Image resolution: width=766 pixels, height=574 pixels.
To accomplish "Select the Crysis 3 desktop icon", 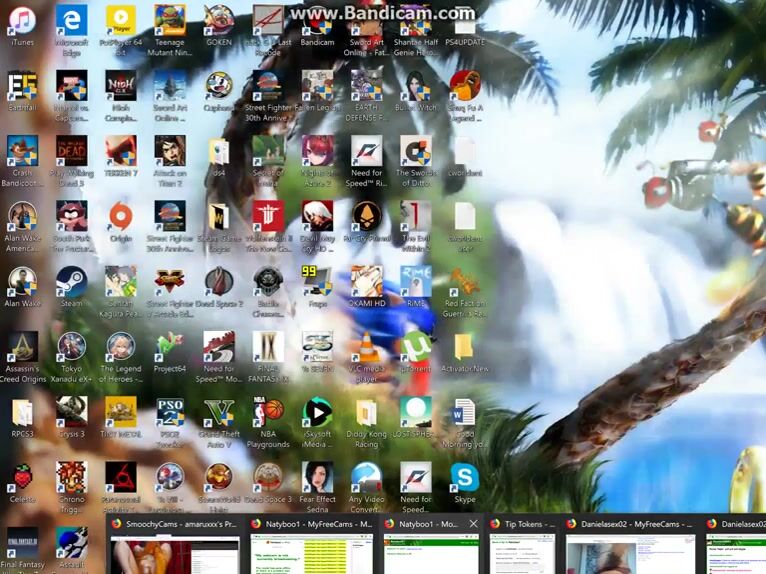I will coord(71,413).
